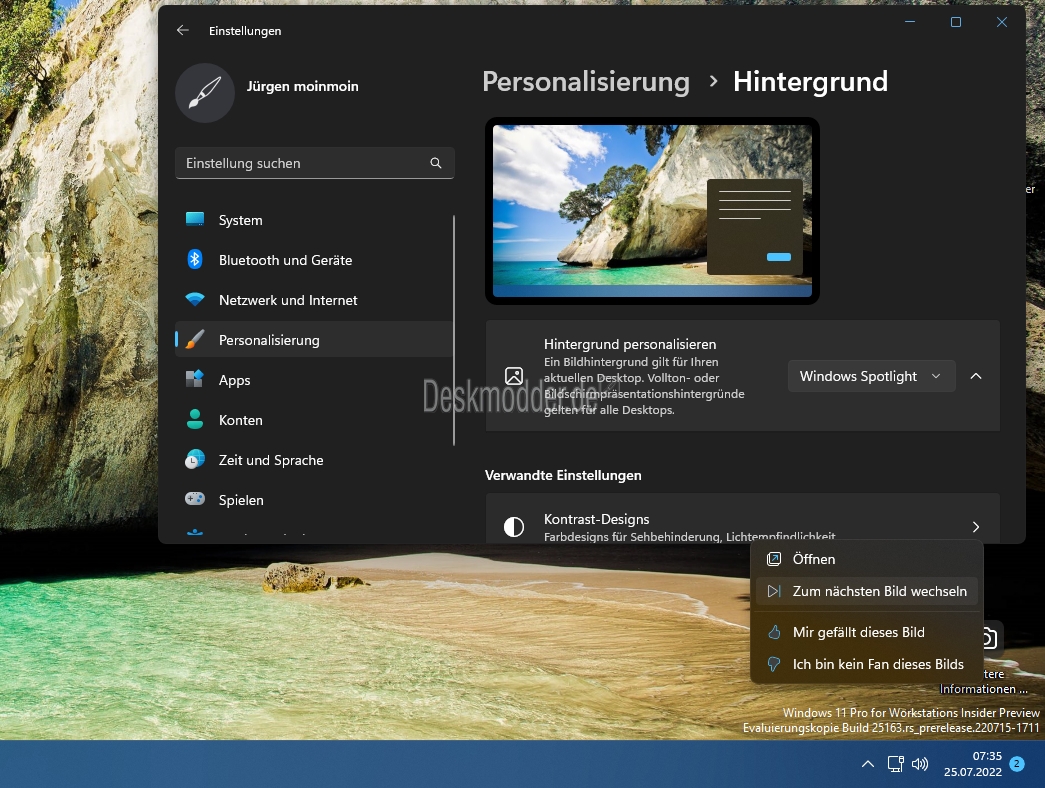Click the Einstellung suchen search field
The width and height of the screenshot is (1045, 788).
(315, 163)
